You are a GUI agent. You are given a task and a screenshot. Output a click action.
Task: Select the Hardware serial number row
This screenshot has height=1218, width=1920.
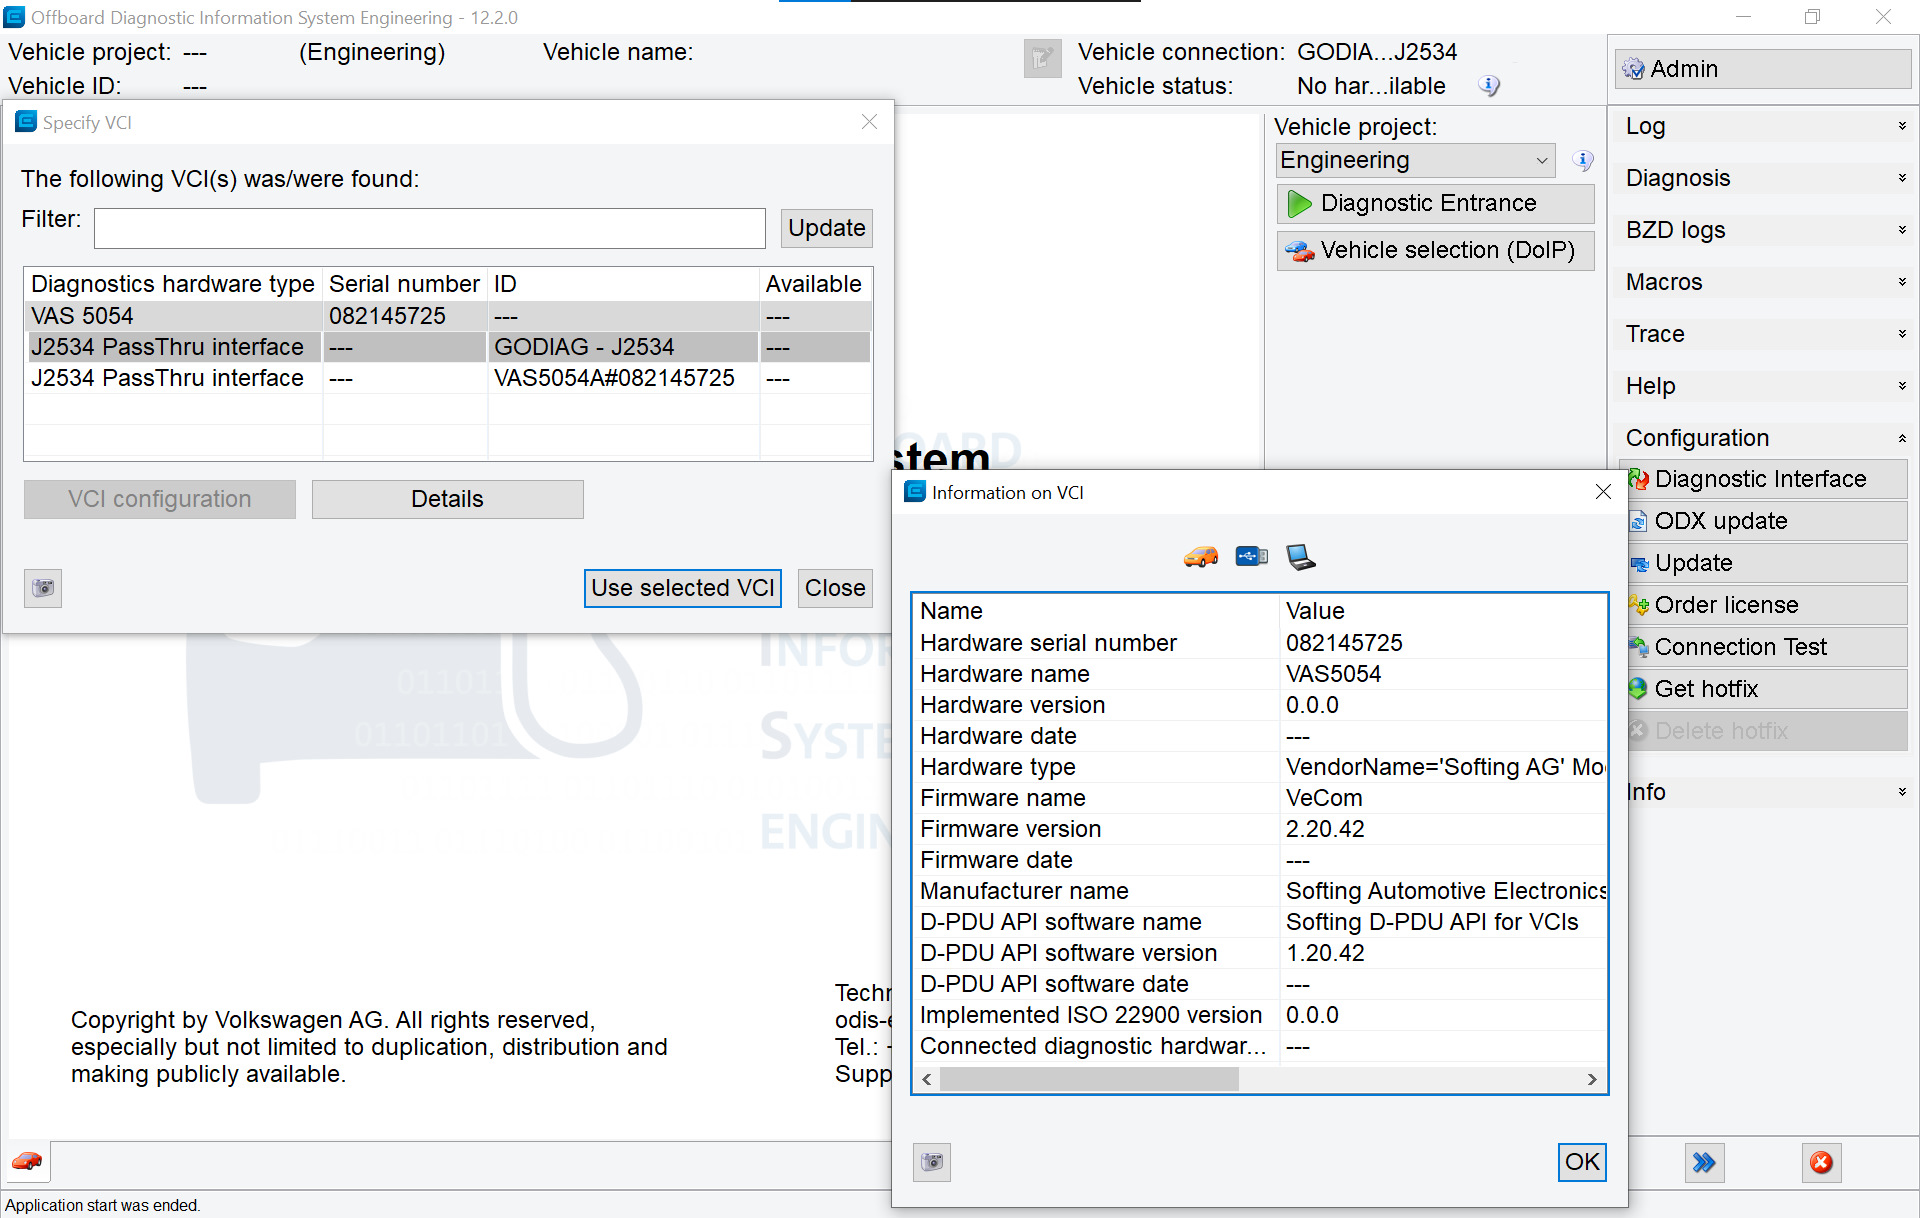(1260, 643)
